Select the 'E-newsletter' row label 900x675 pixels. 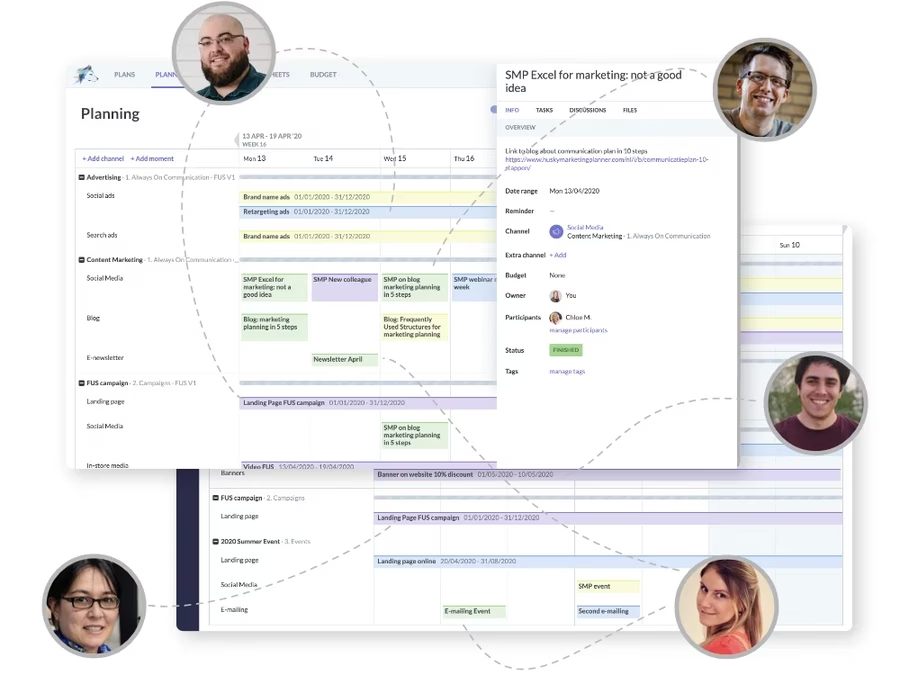(105, 358)
